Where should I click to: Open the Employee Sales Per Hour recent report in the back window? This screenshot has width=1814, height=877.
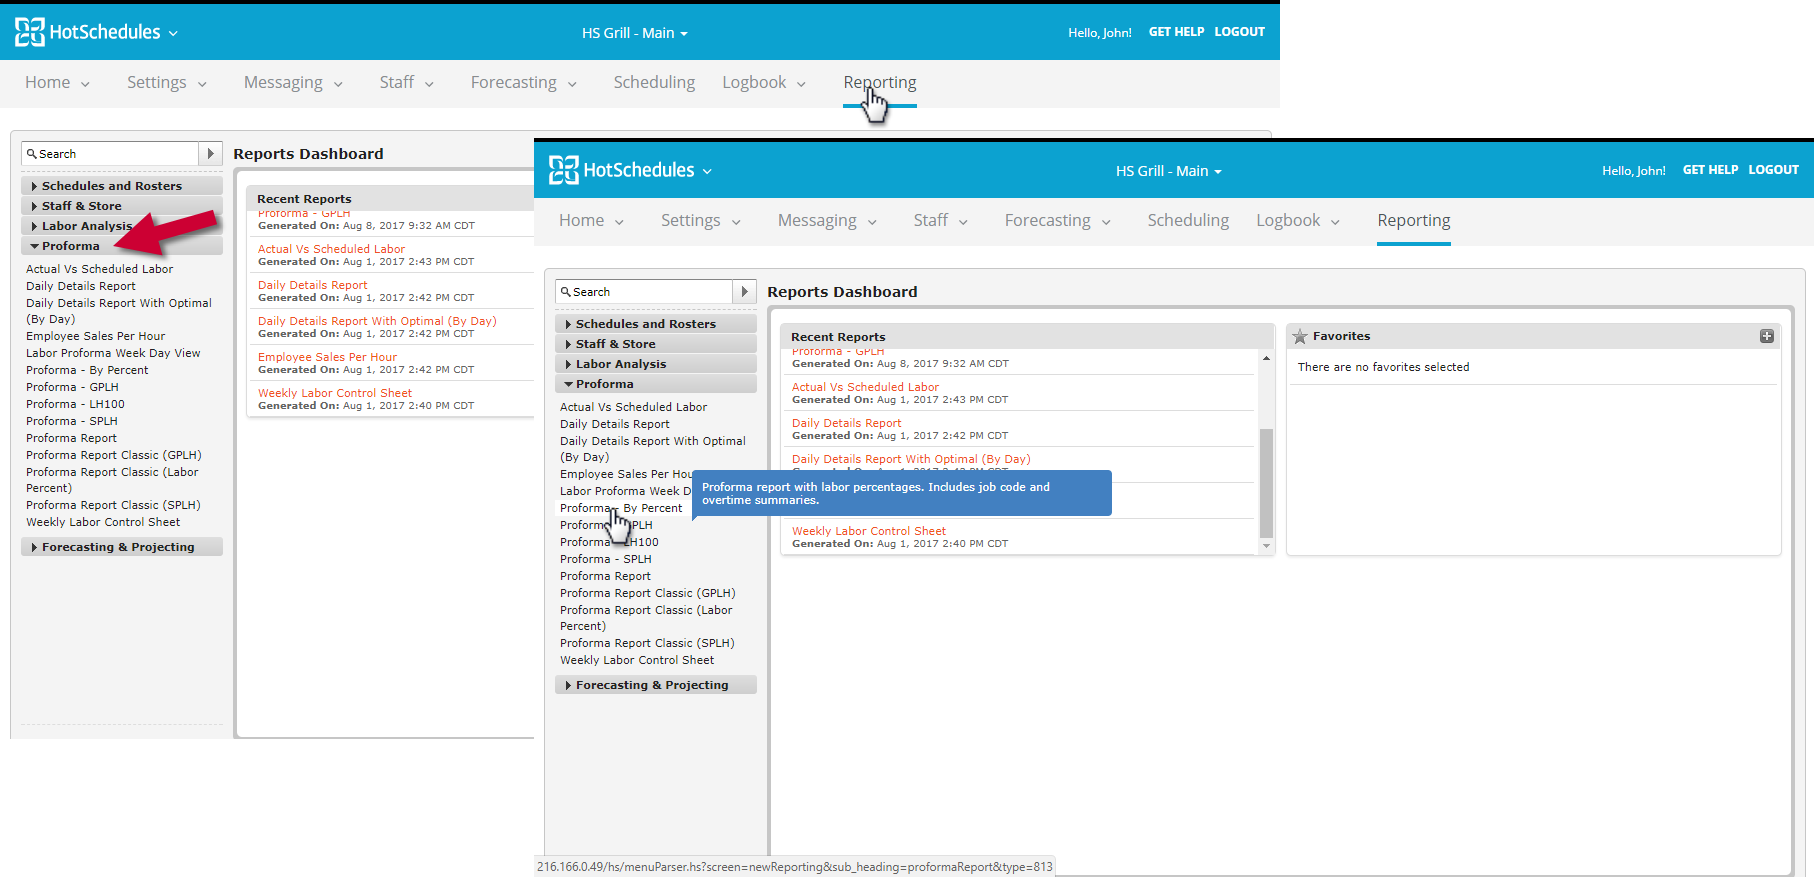tap(327, 357)
